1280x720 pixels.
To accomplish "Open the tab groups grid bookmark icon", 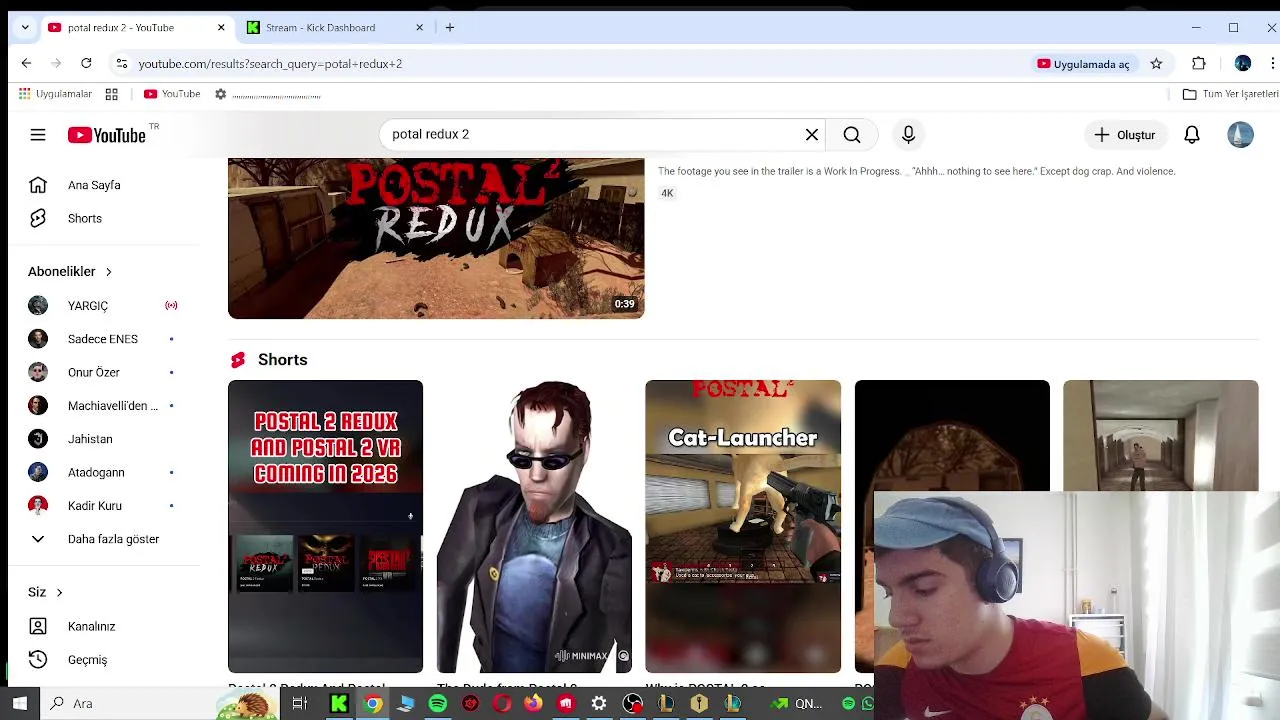I will point(112,94).
